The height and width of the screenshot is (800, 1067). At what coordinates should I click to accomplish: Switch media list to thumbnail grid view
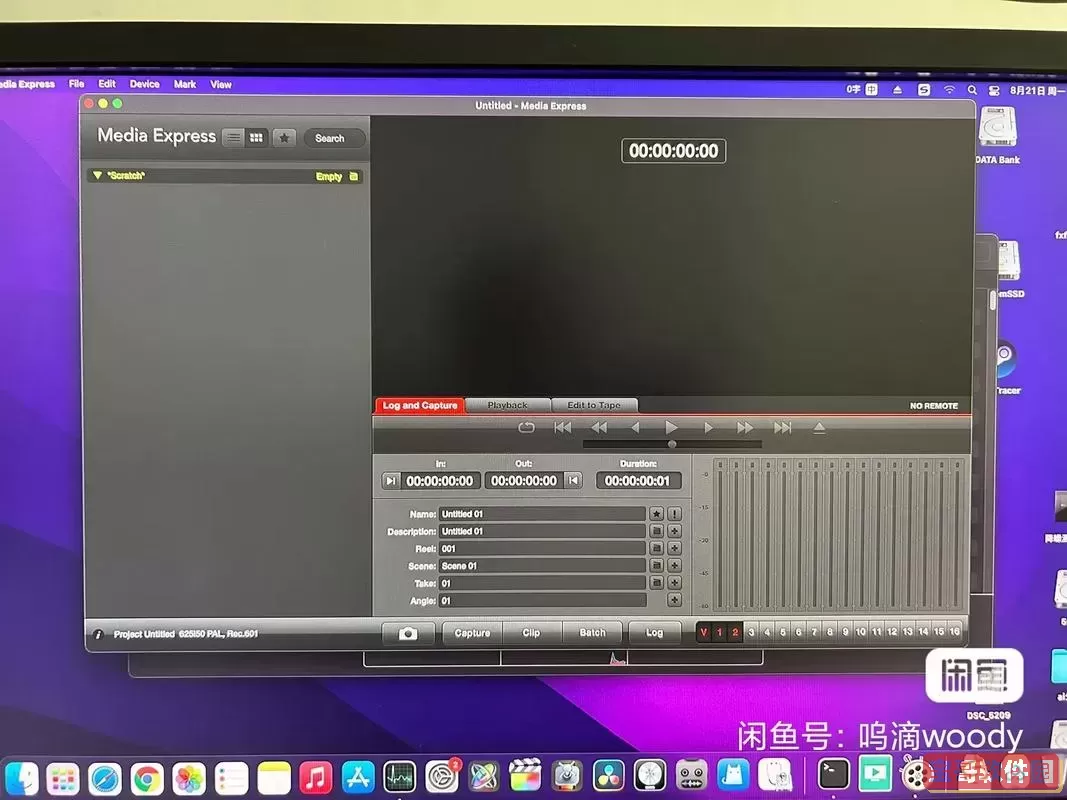pos(257,138)
